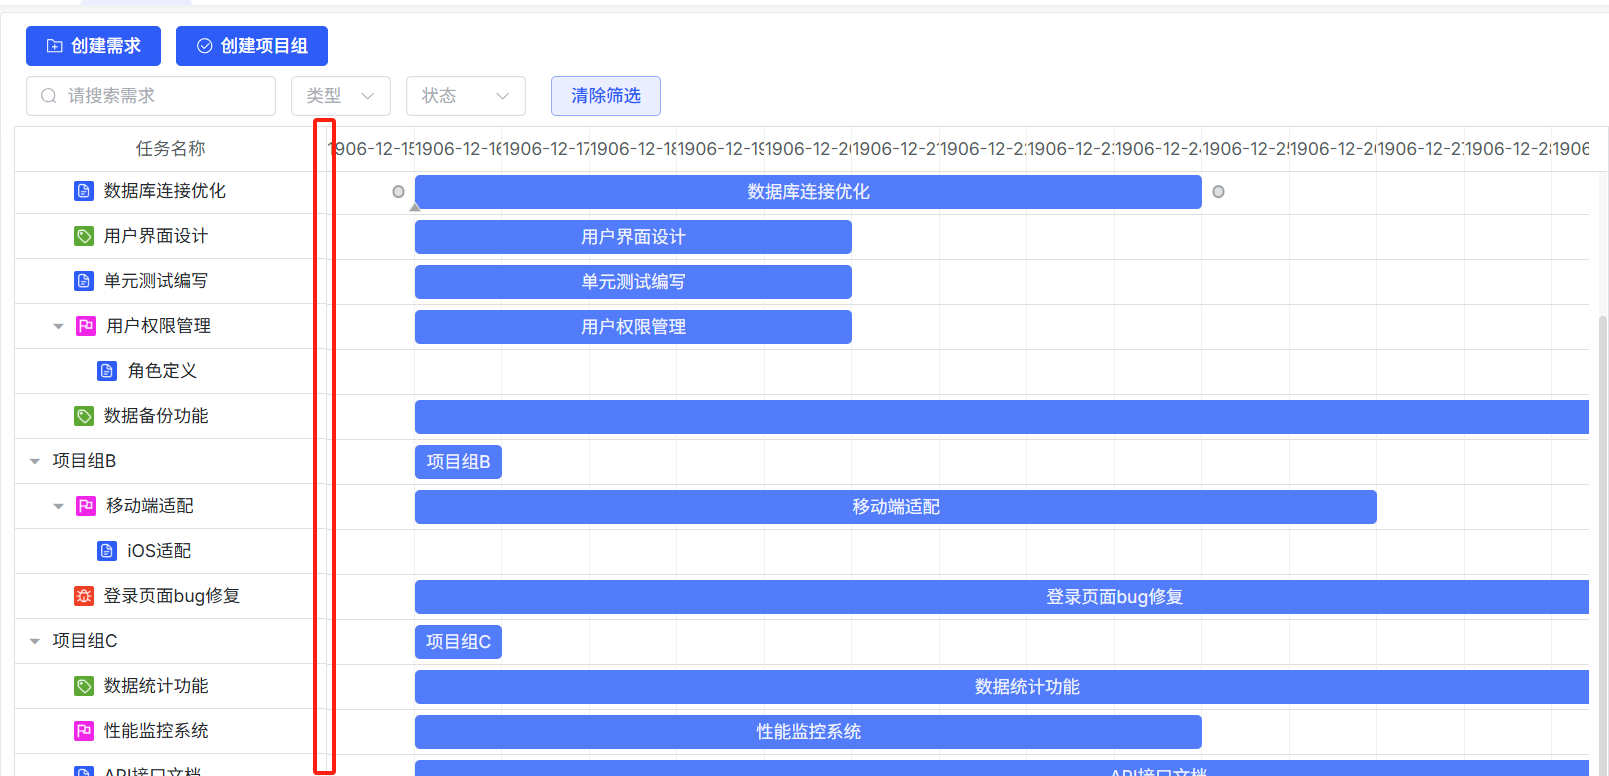This screenshot has height=776, width=1609.
Task: Click the 项目组C Gantt bar
Action: coord(458,642)
